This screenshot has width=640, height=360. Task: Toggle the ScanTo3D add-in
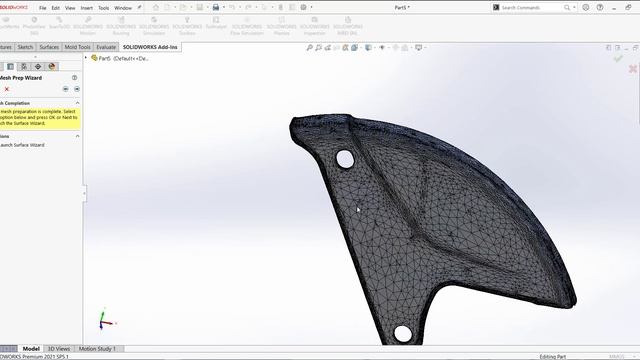pyautogui.click(x=60, y=23)
